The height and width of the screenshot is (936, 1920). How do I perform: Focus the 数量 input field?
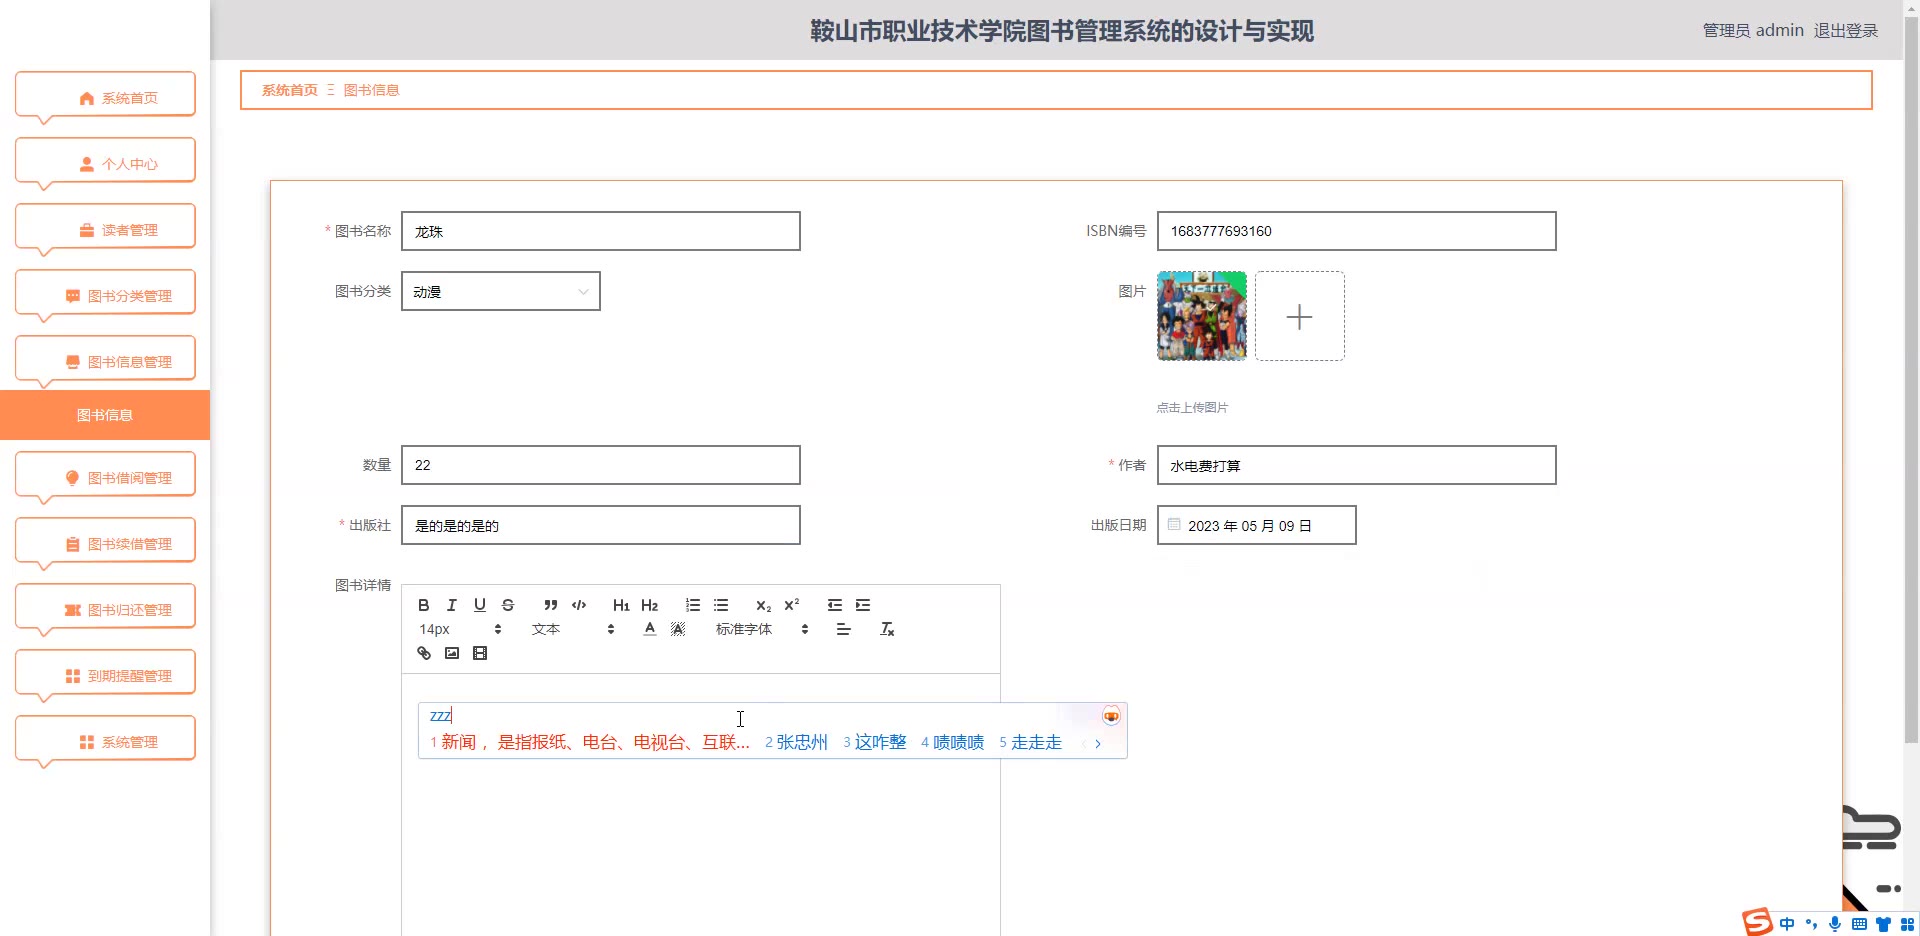(600, 465)
